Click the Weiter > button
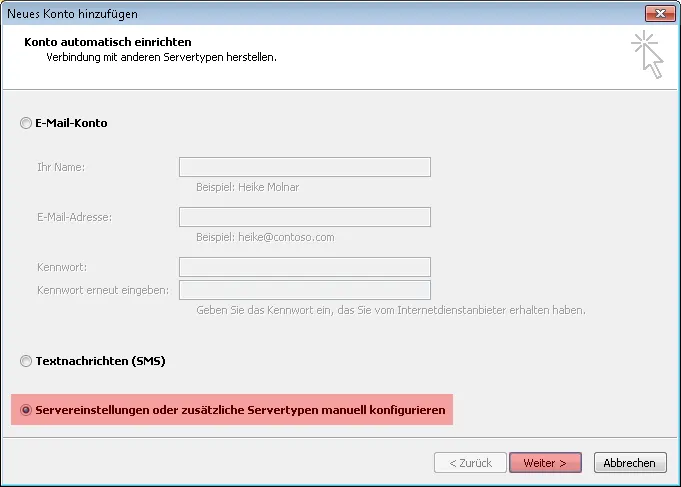This screenshot has height=487, width=681. 545,463
